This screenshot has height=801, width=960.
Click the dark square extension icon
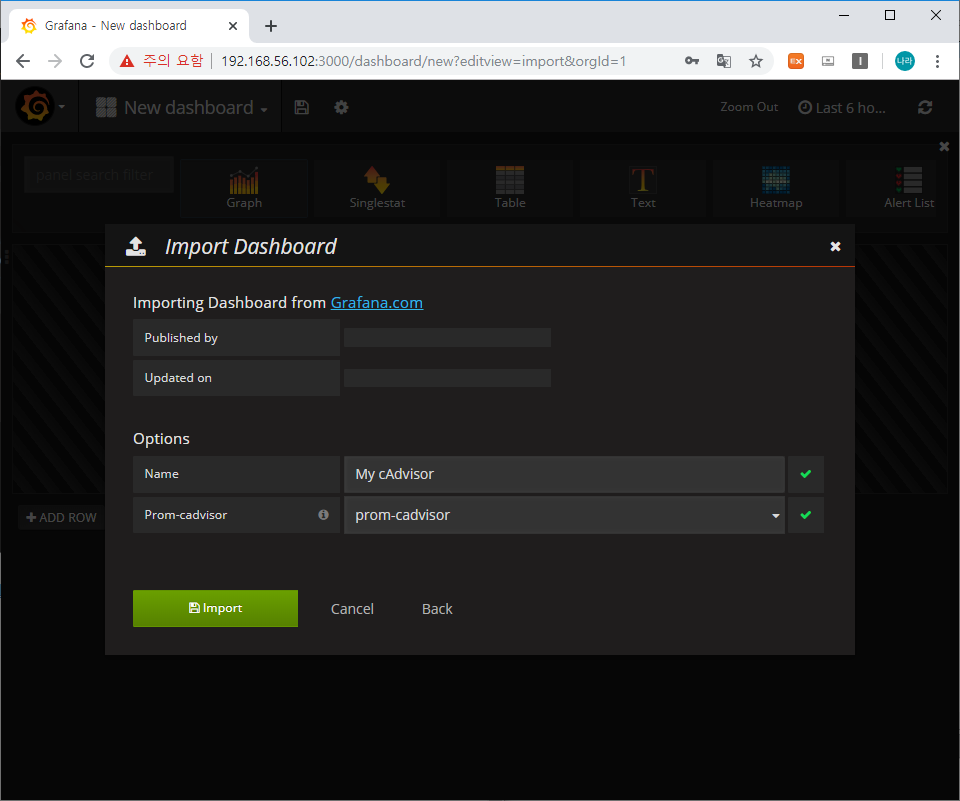coord(860,61)
